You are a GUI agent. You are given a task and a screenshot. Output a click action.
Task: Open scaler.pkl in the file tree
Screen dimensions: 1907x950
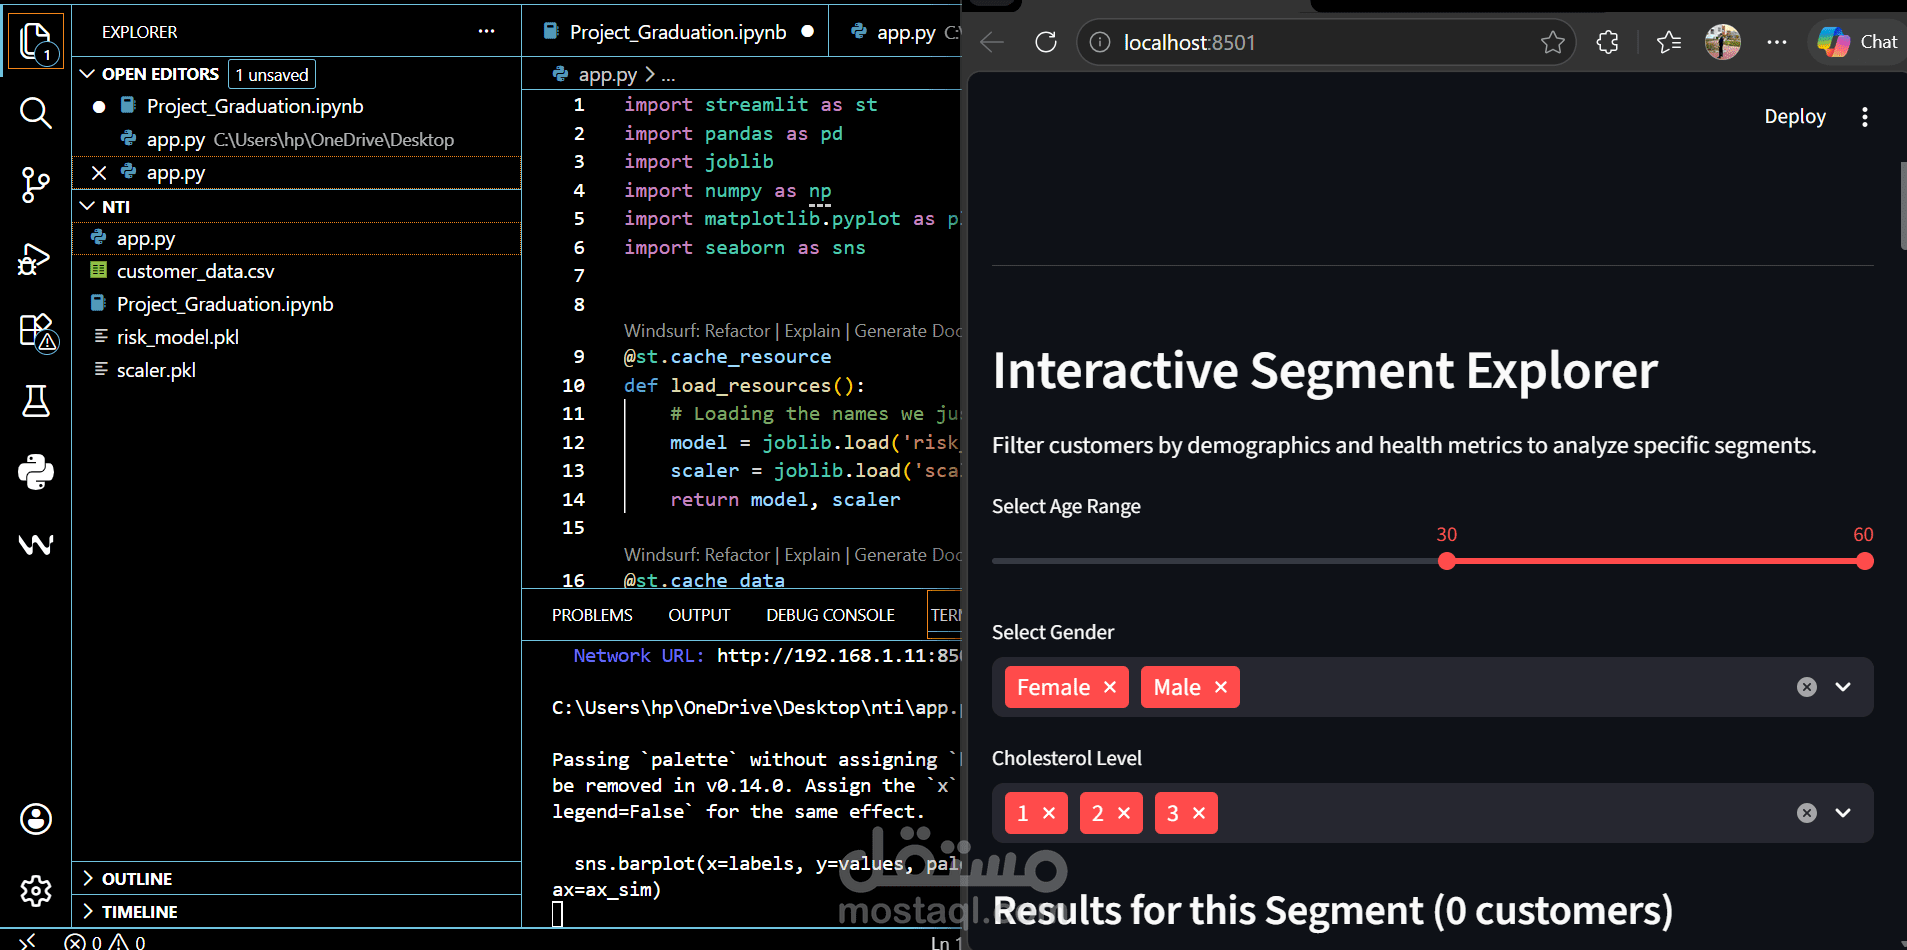coord(297,370)
